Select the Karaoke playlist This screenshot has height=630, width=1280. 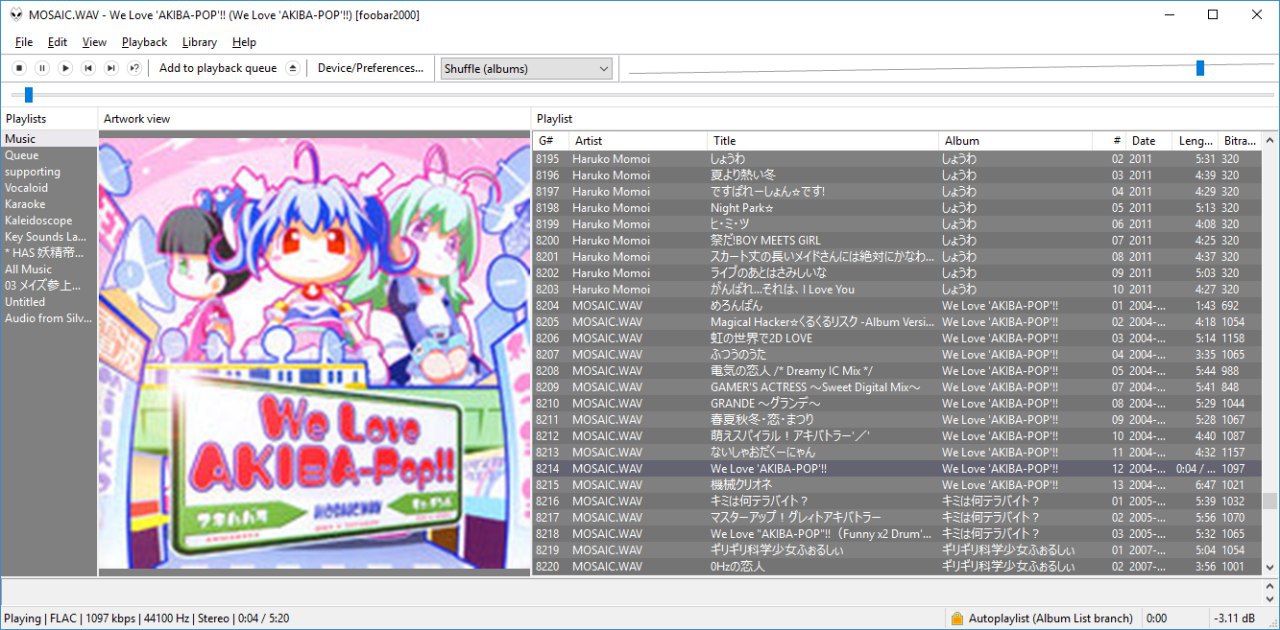[x=49, y=204]
